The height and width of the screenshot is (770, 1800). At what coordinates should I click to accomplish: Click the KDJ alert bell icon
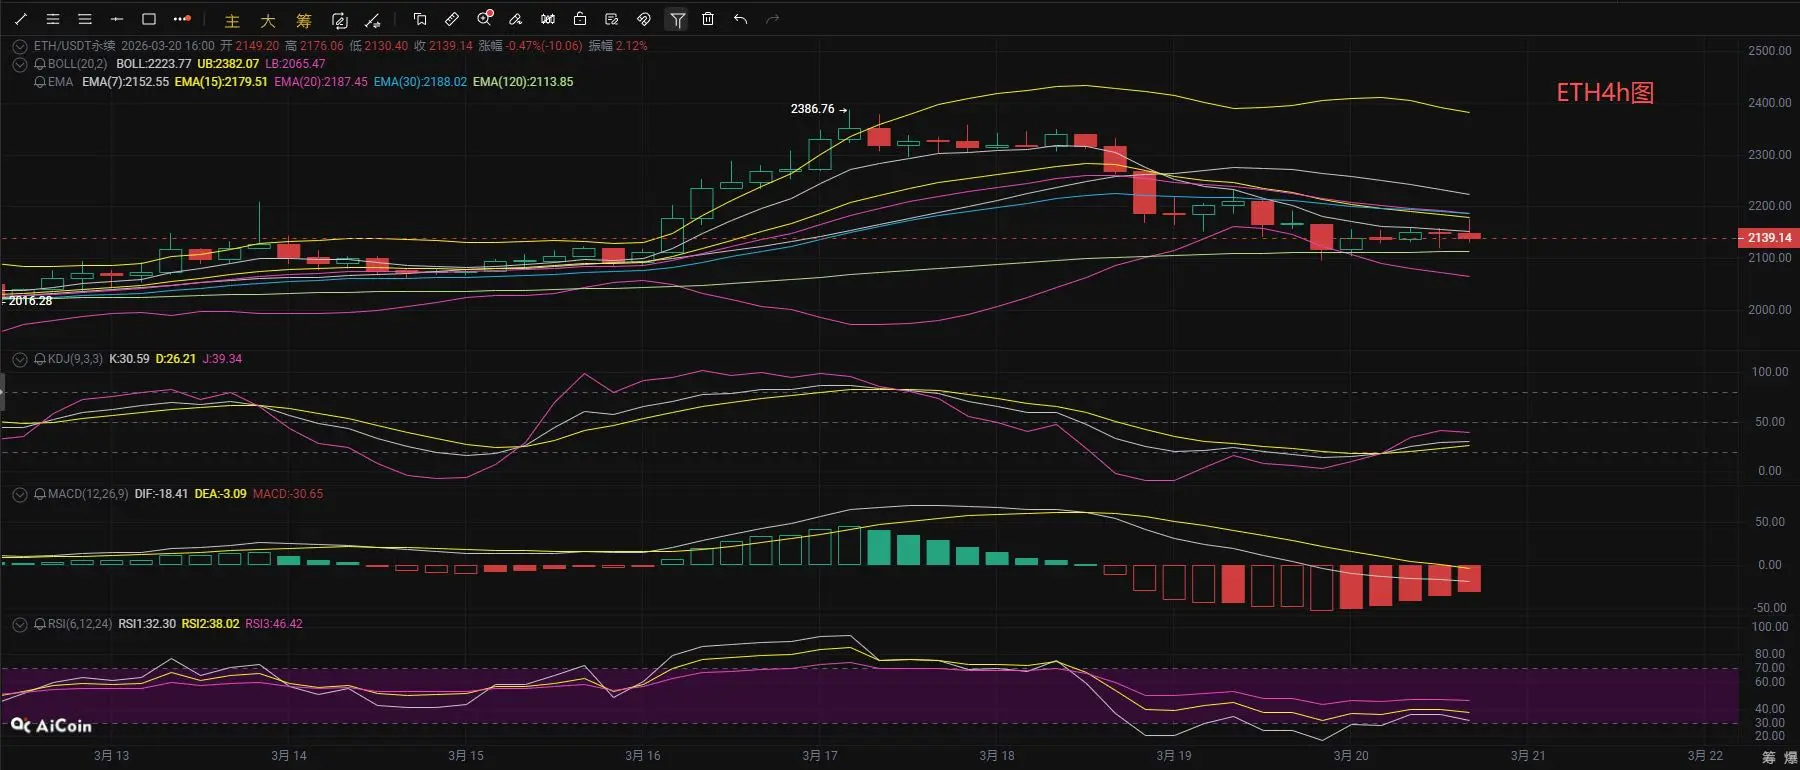coord(40,359)
